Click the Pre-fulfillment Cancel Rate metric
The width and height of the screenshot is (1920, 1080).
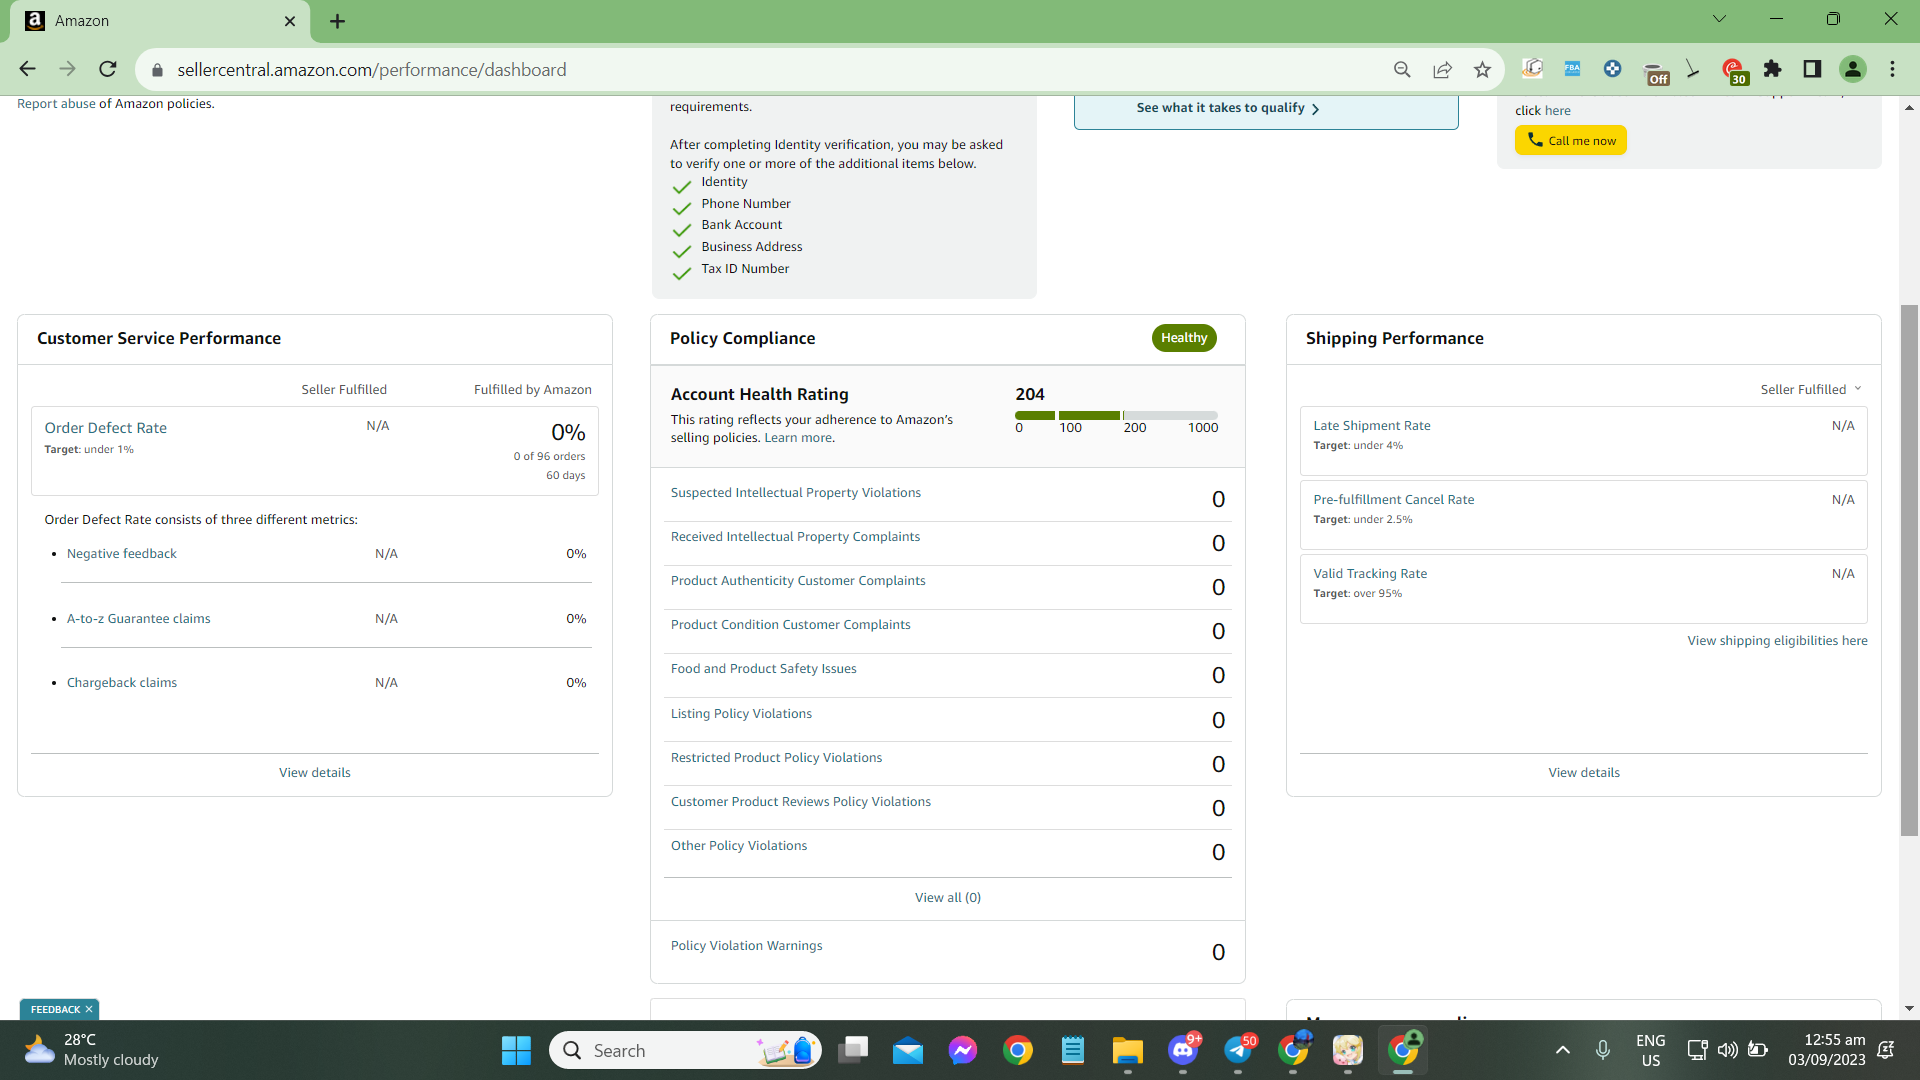click(x=1394, y=500)
